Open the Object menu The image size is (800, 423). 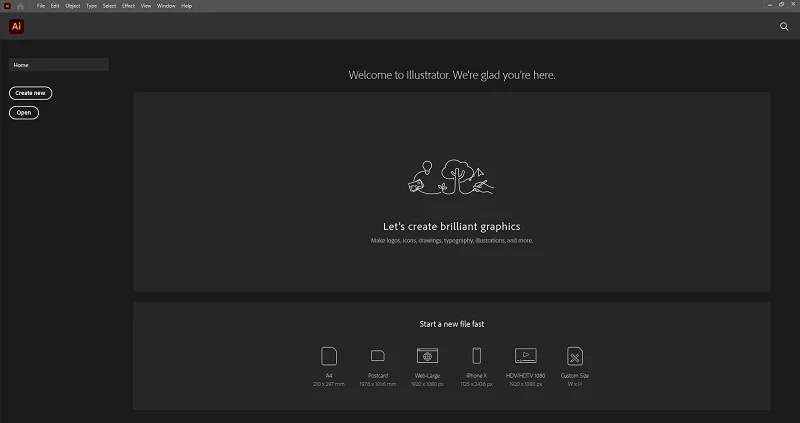point(72,6)
